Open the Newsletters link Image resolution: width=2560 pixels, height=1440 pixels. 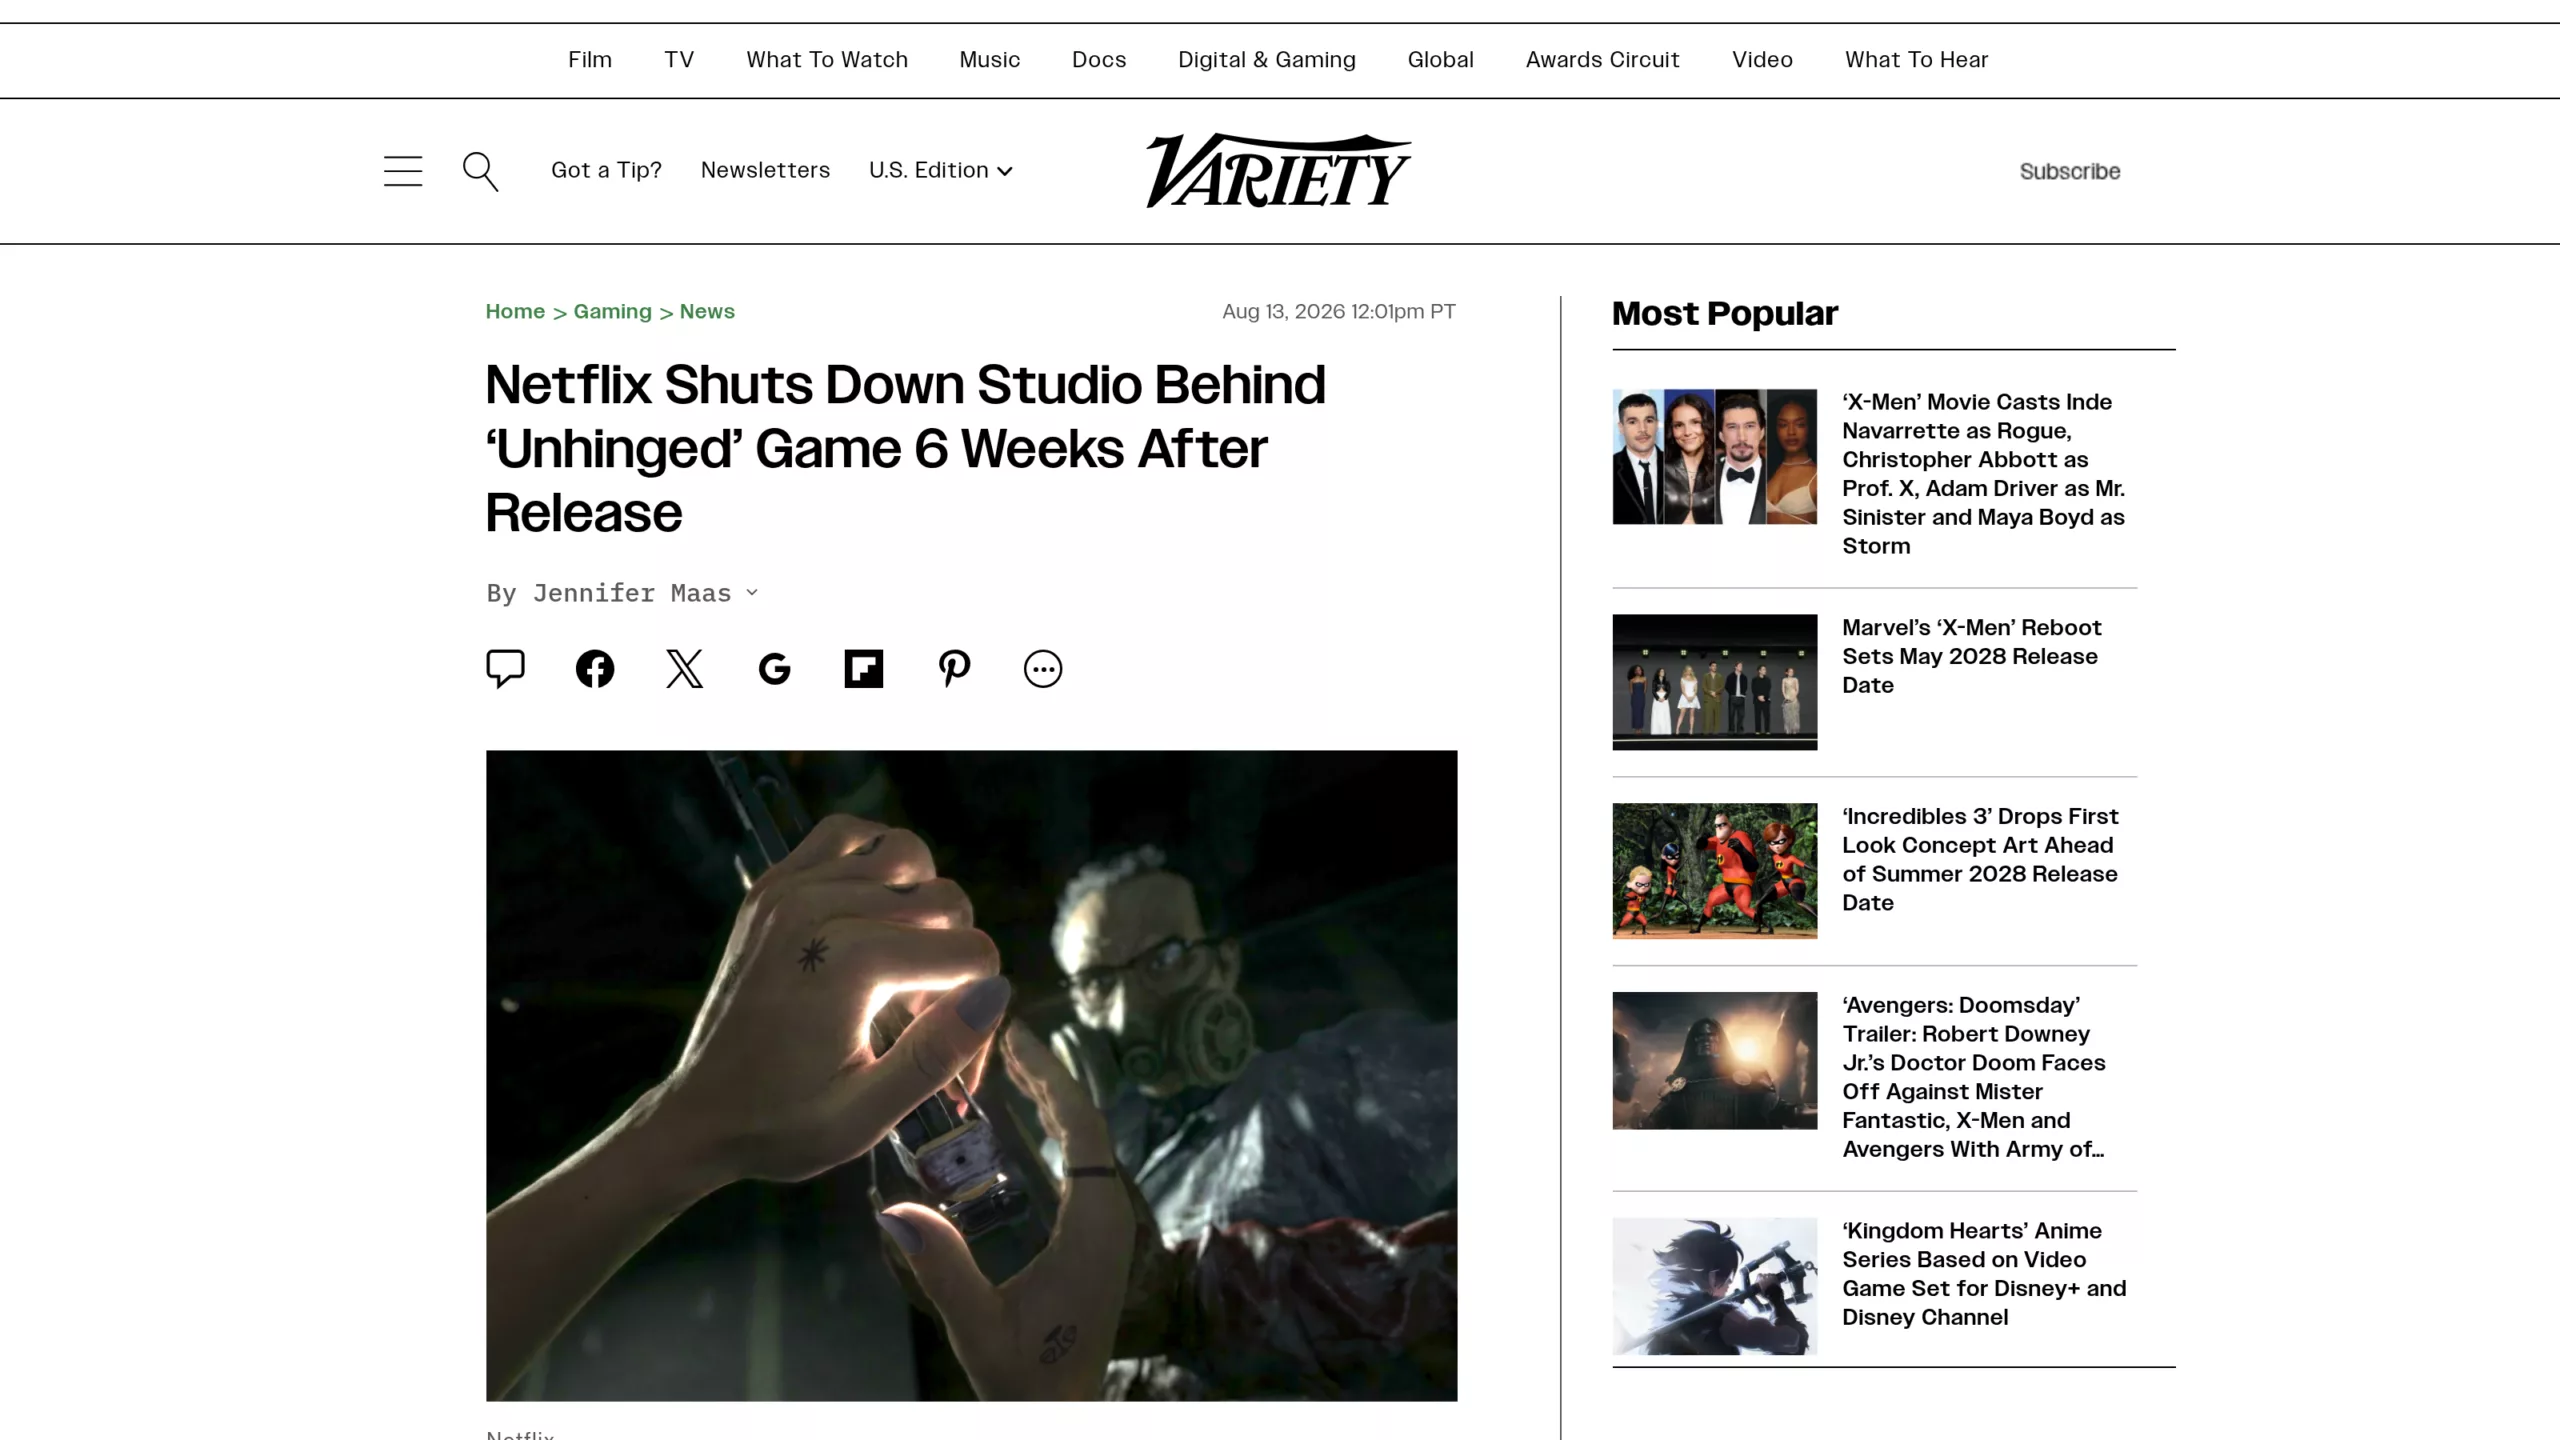tap(766, 170)
